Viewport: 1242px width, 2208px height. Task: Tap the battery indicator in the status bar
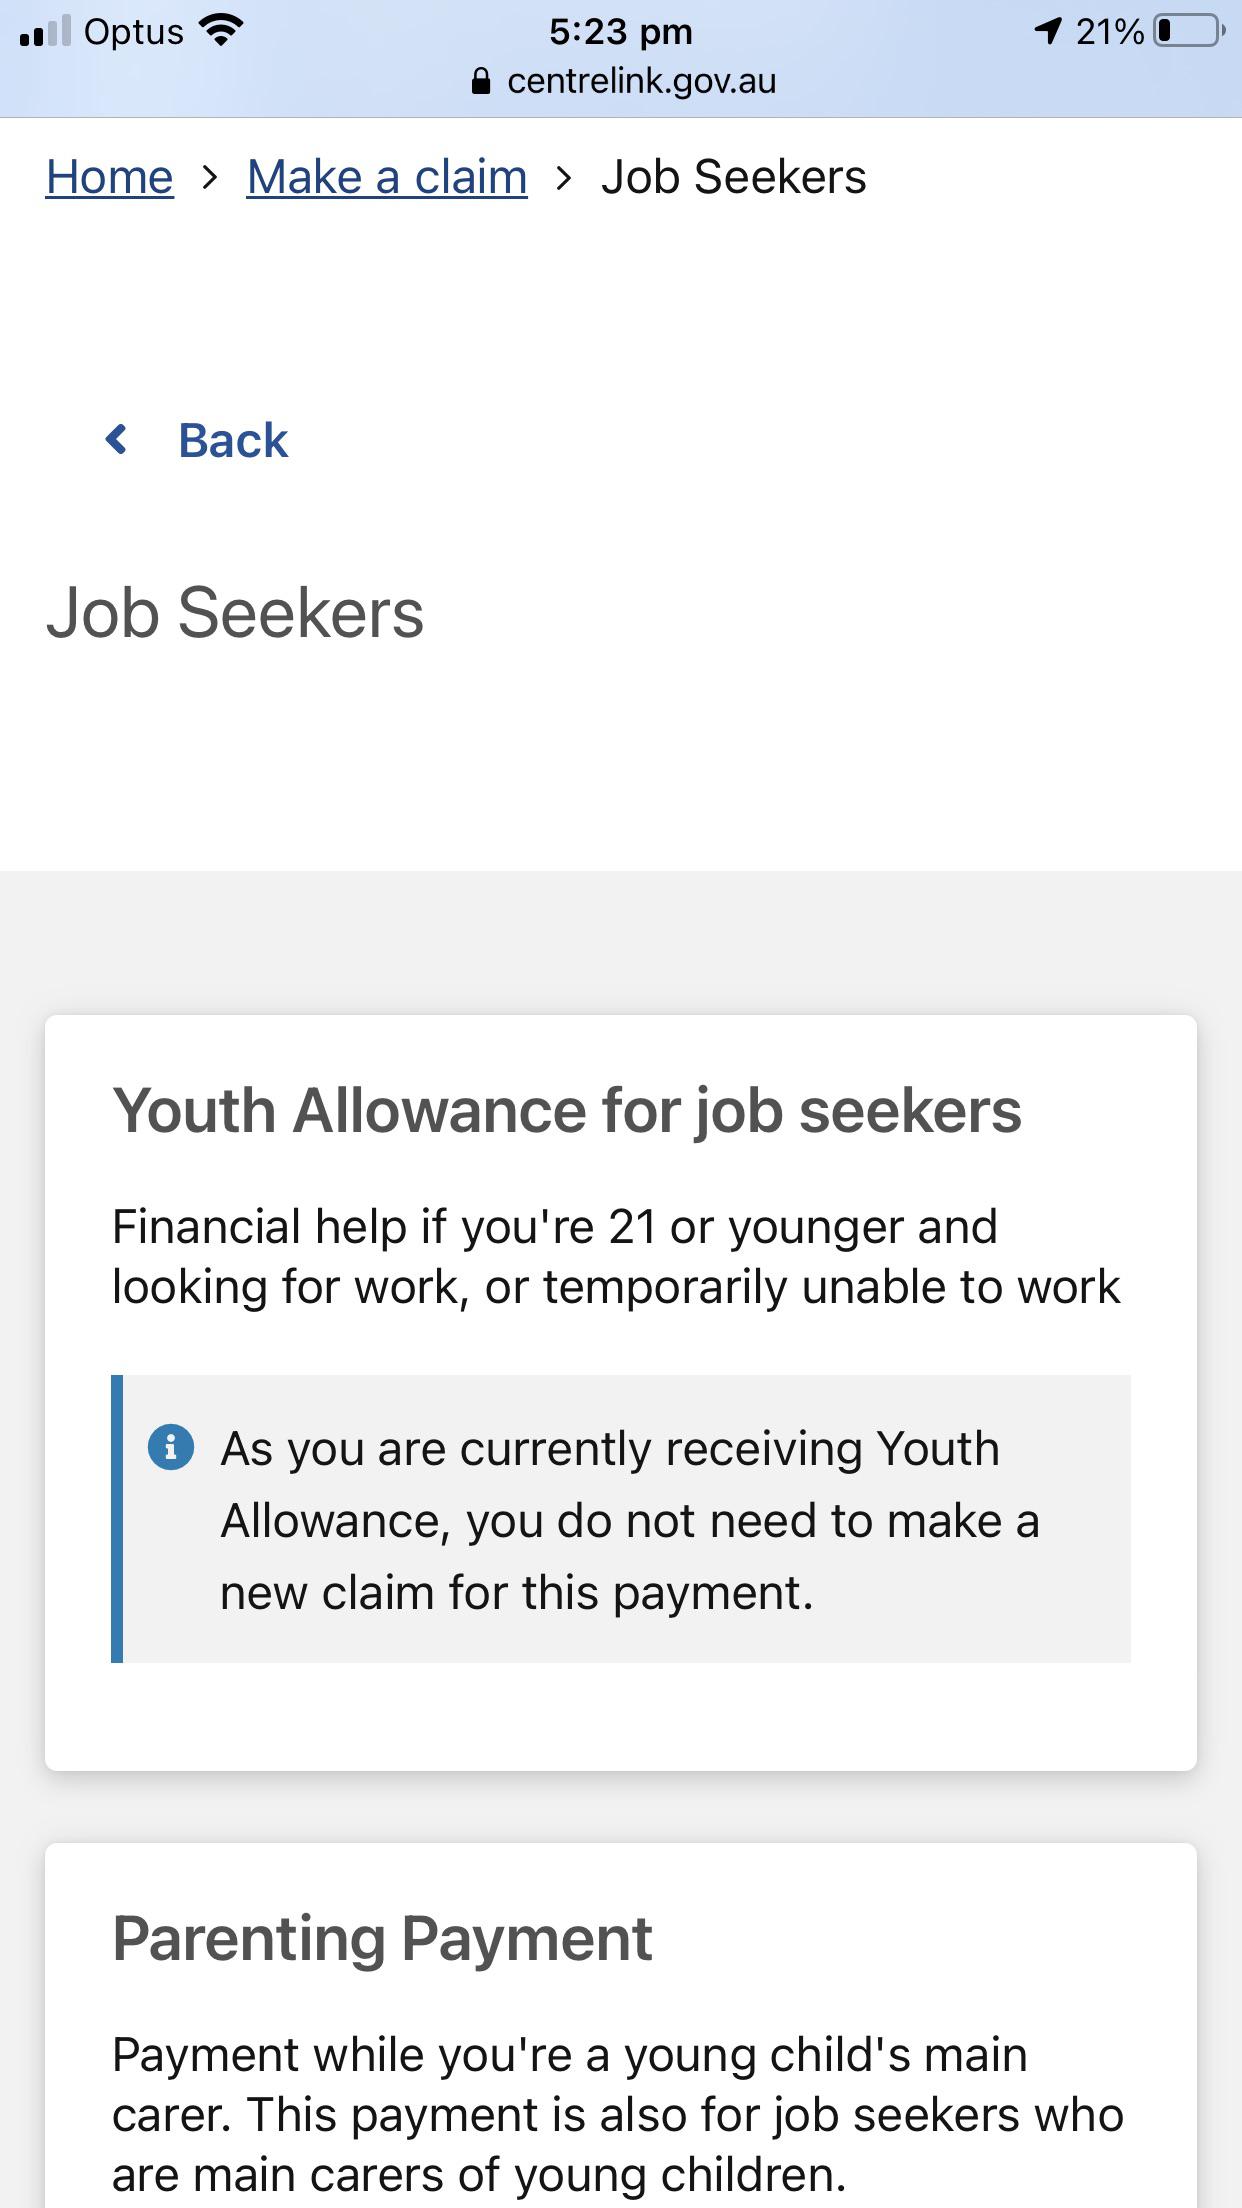1188,30
